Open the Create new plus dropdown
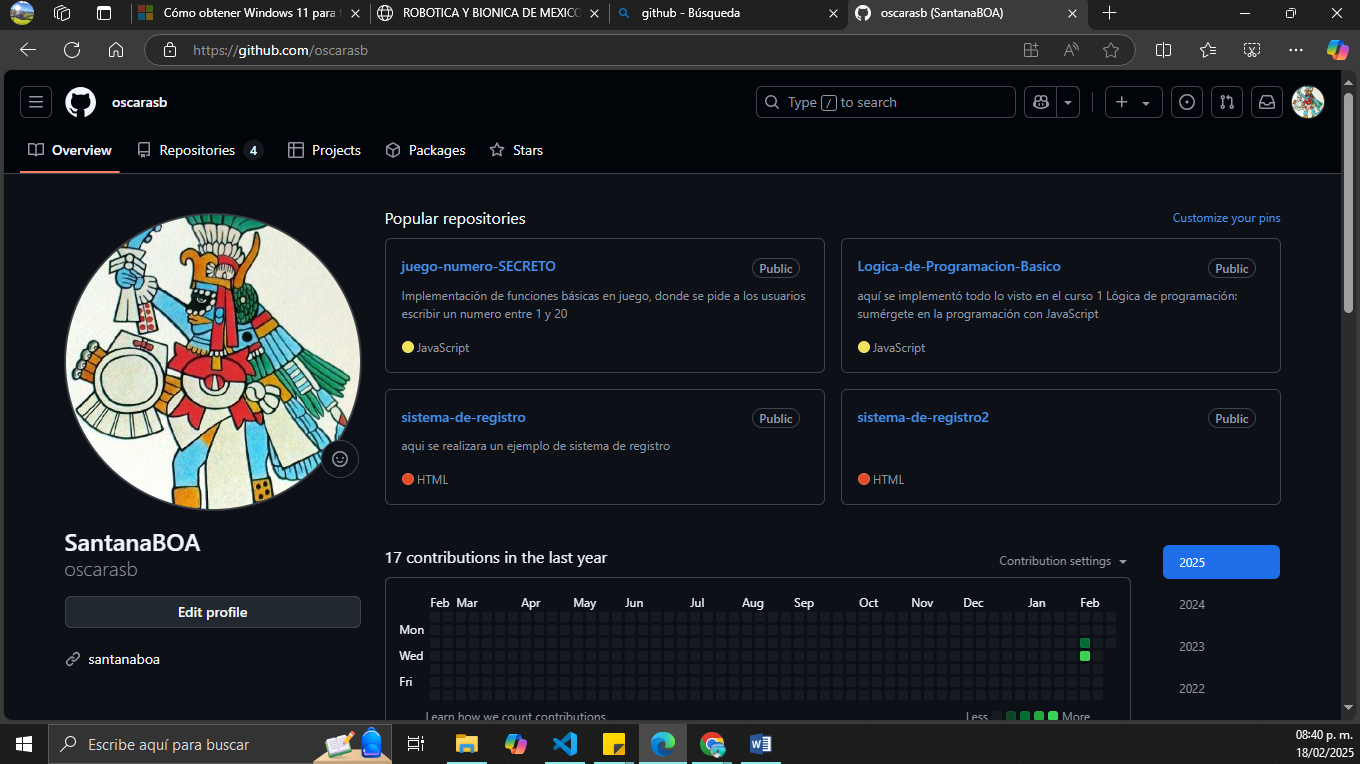The width and height of the screenshot is (1360, 764). point(1133,102)
